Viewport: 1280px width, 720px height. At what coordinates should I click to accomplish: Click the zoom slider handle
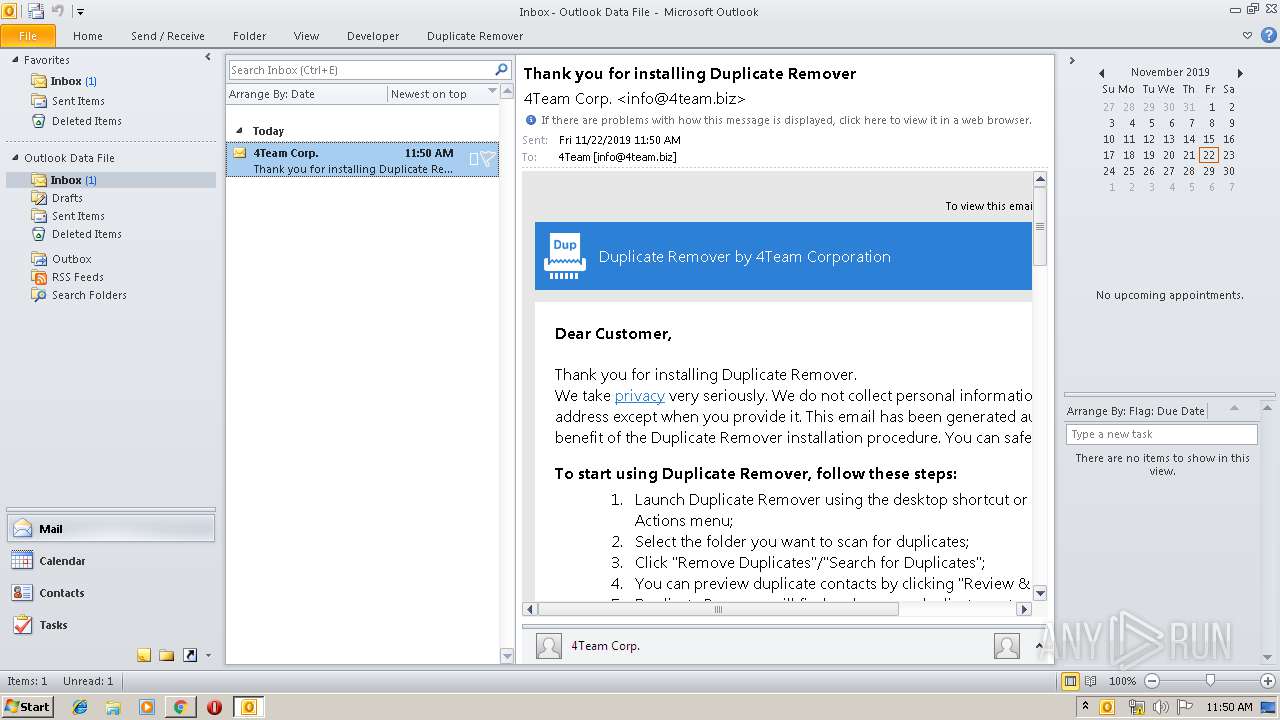1210,681
